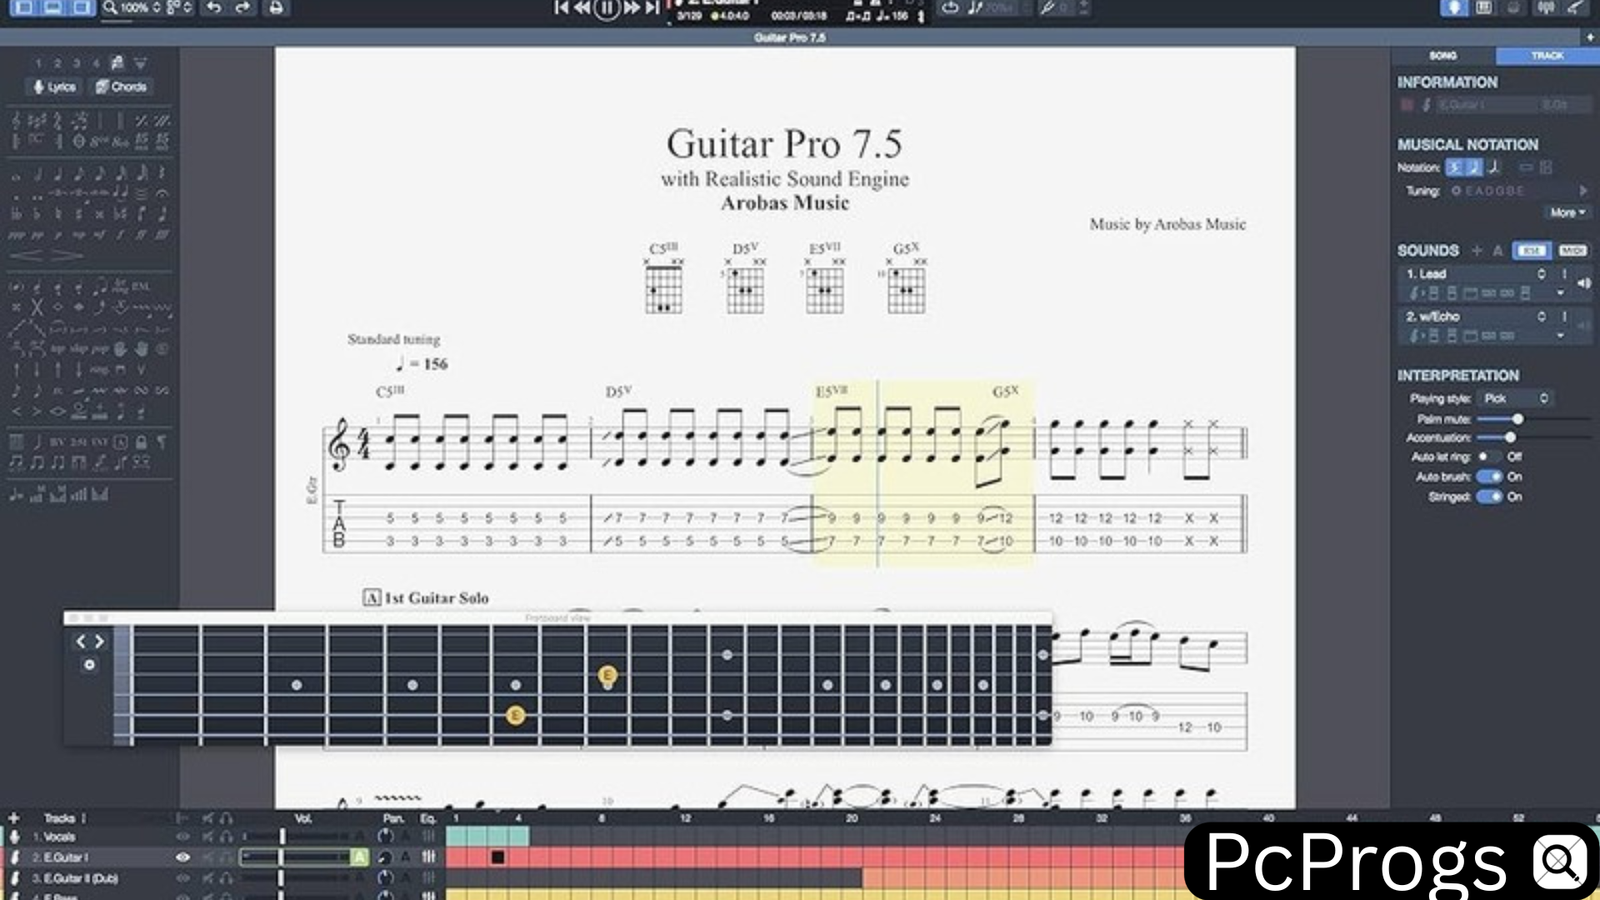Disable the Auto brush switch
The image size is (1600, 900).
tap(1489, 477)
